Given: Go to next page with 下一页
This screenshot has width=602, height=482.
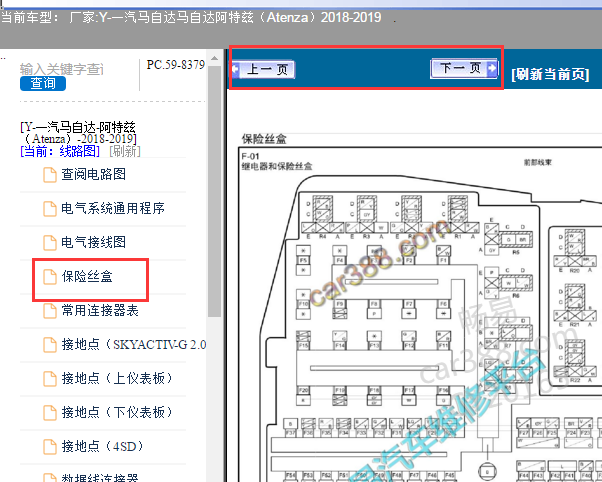Looking at the screenshot, I should click(464, 68).
